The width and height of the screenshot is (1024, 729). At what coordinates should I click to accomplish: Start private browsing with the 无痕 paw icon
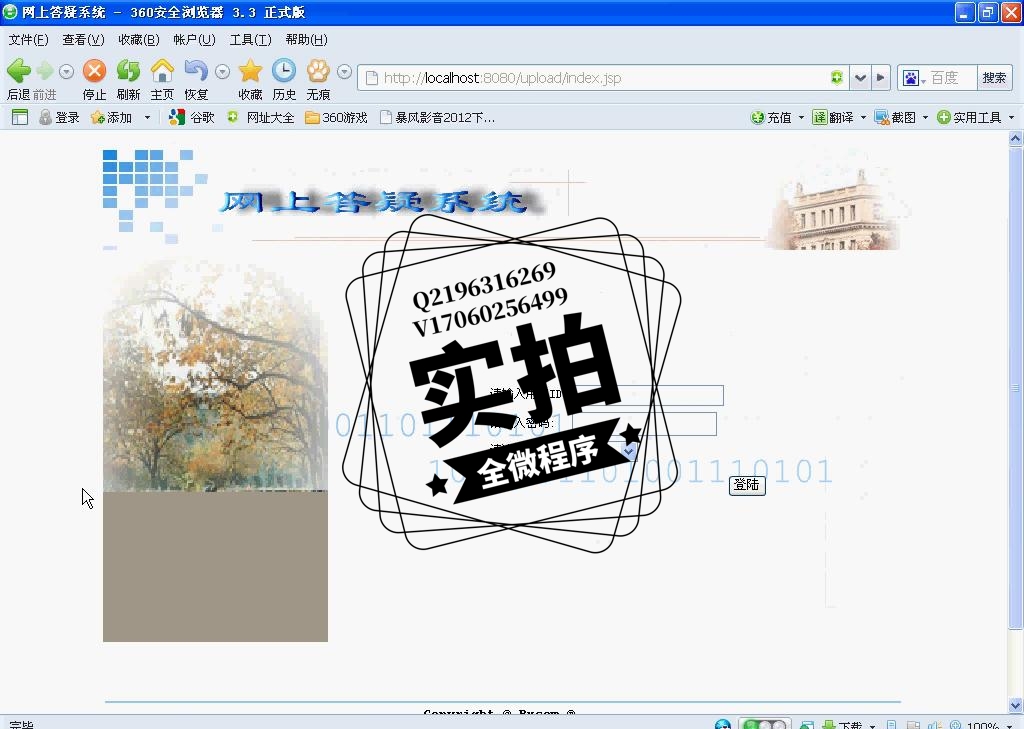pyautogui.click(x=318, y=71)
